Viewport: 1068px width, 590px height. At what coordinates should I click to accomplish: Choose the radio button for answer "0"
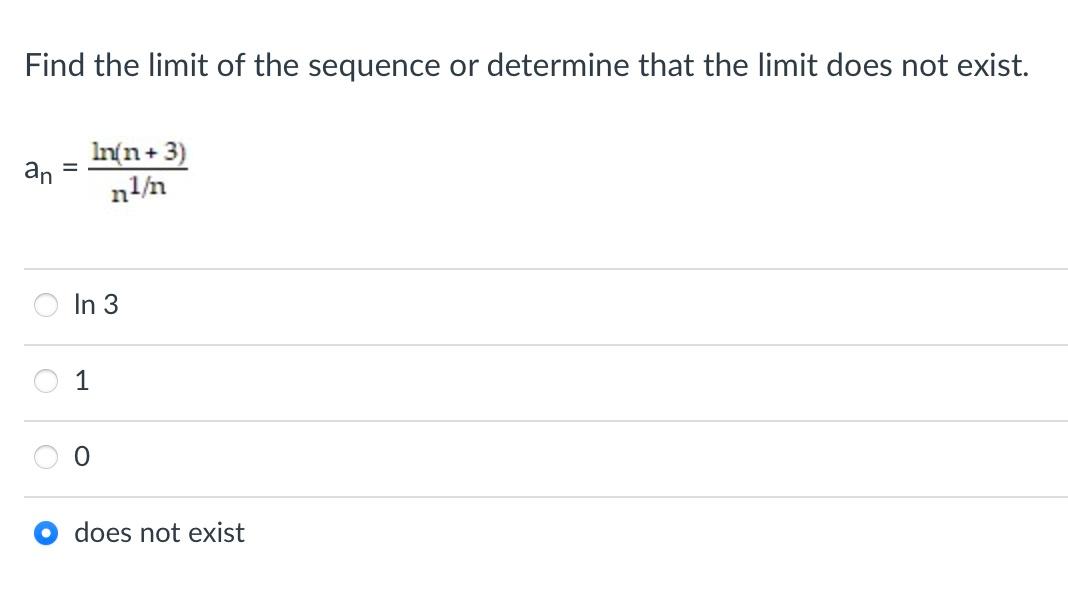pyautogui.click(x=46, y=456)
